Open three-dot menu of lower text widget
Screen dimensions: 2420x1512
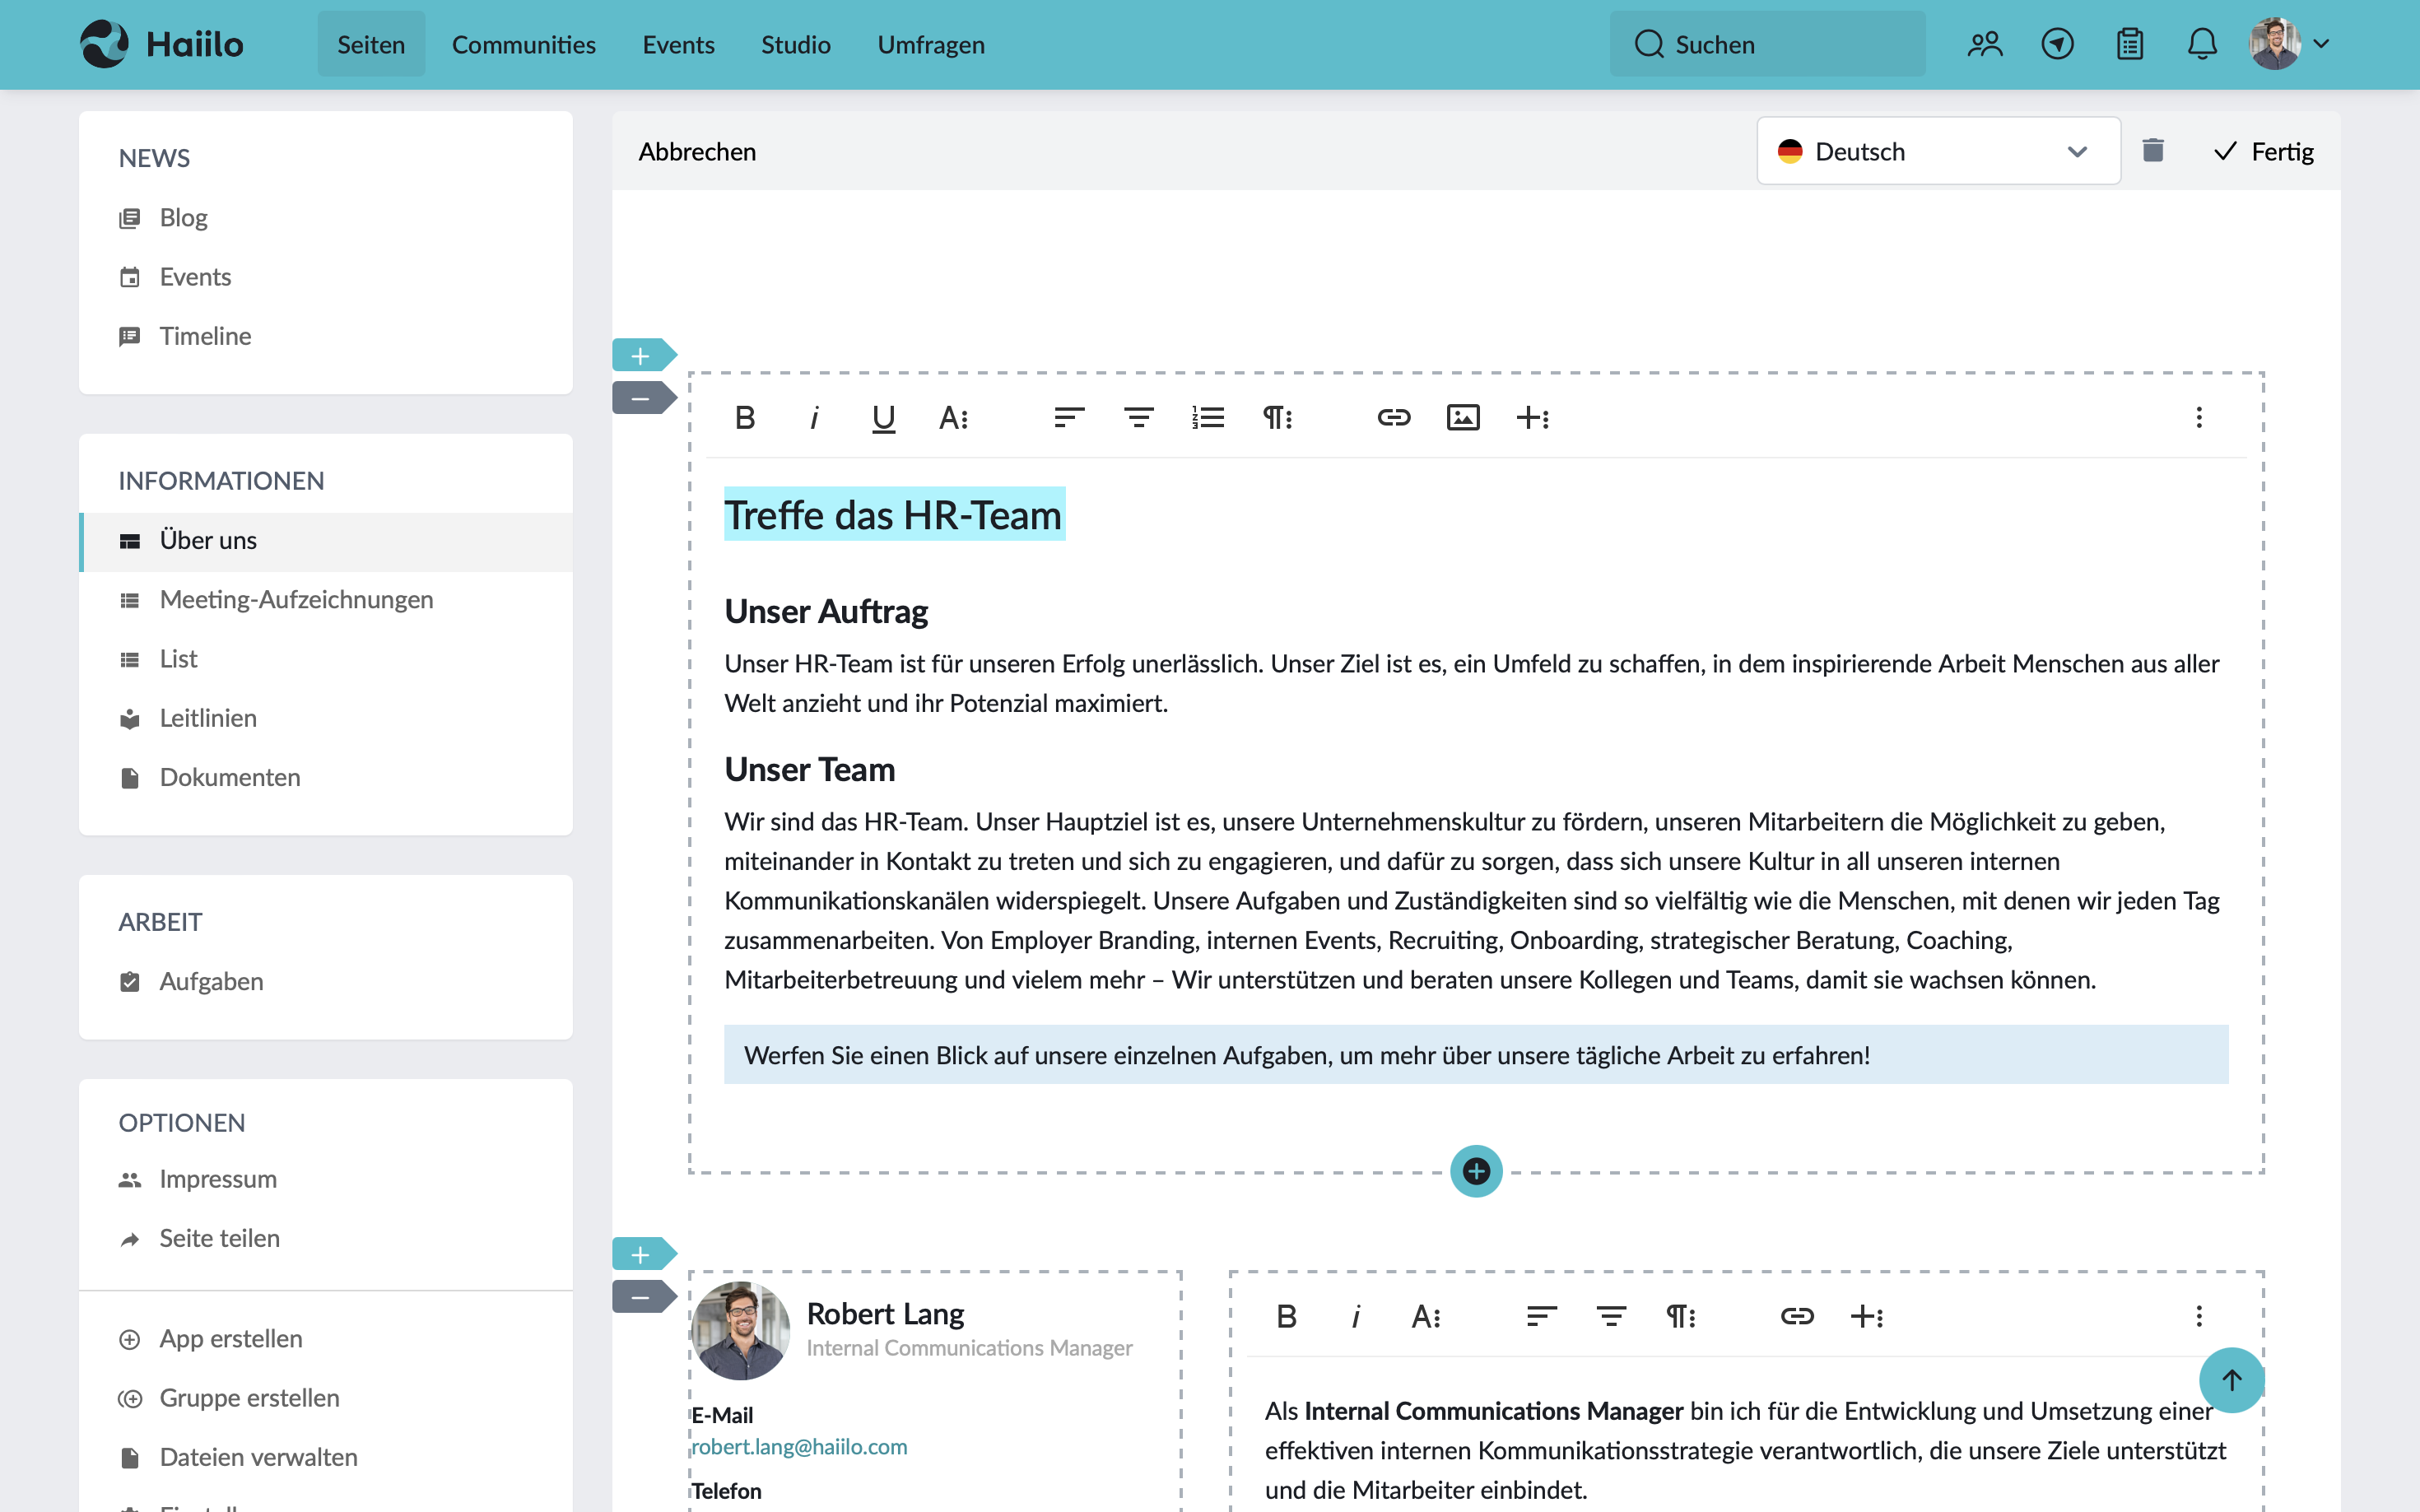[2198, 1316]
